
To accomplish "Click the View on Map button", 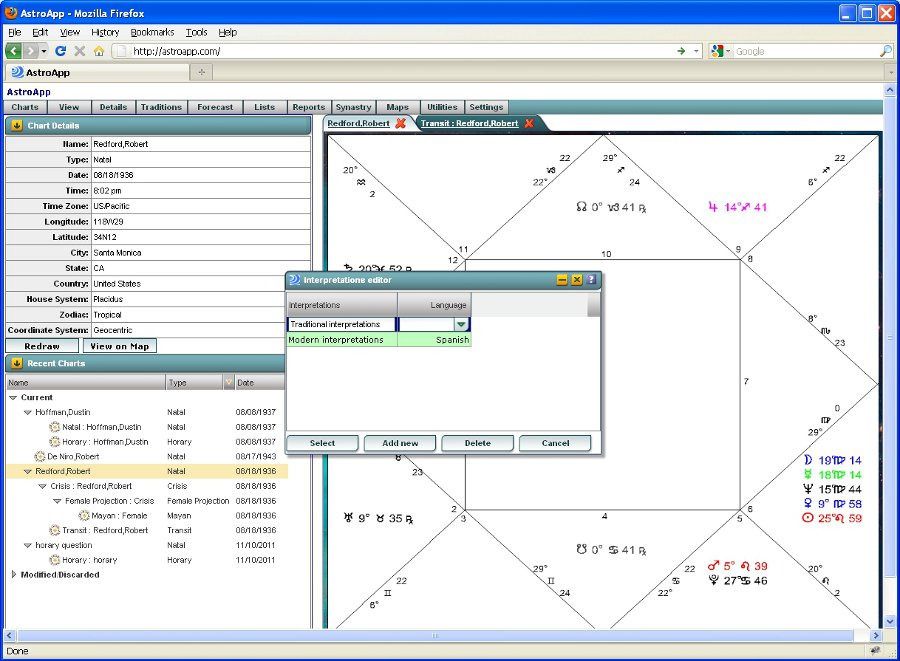I will [119, 346].
